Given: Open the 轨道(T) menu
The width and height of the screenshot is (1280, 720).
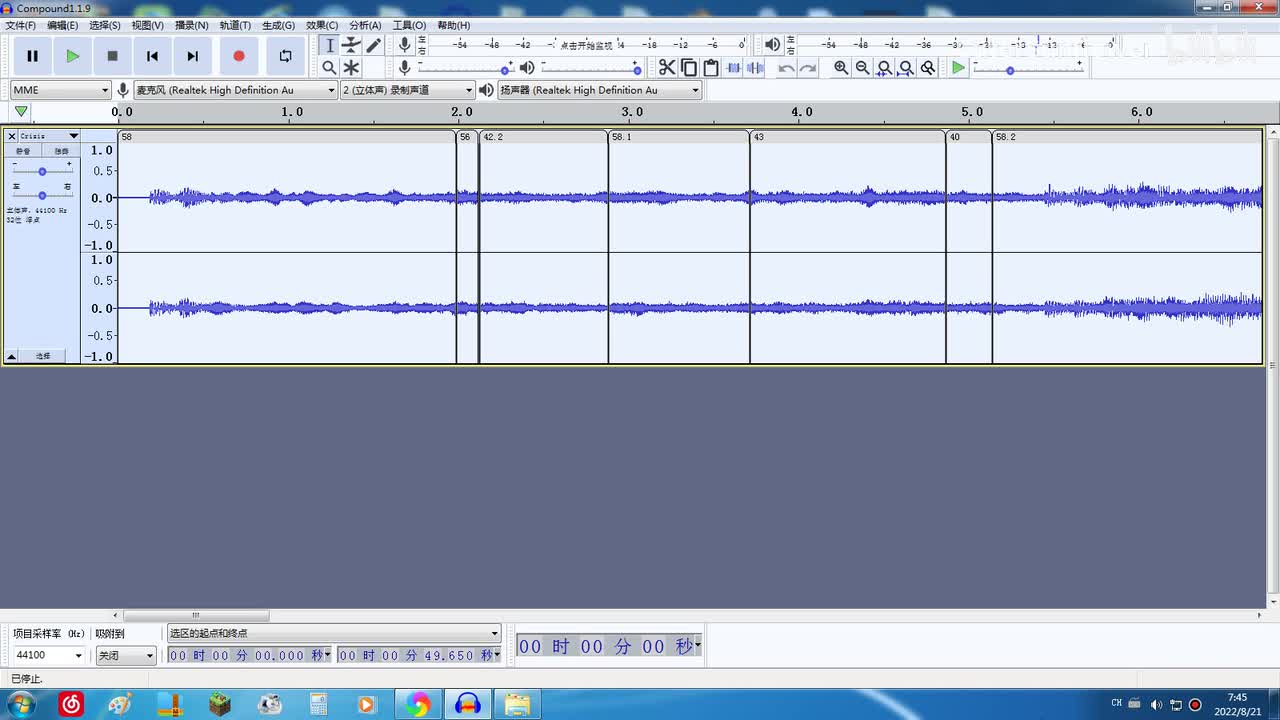Looking at the screenshot, I should point(235,25).
